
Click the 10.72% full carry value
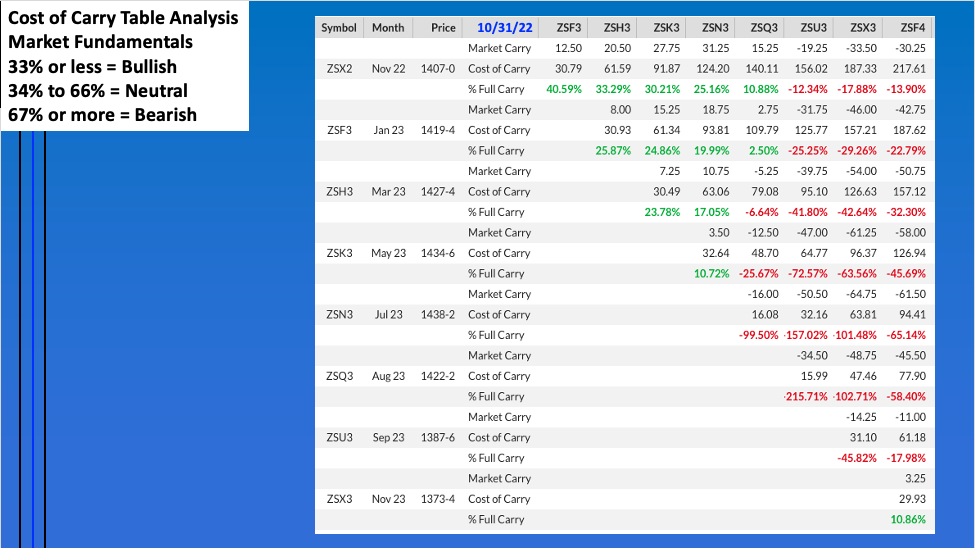(711, 274)
